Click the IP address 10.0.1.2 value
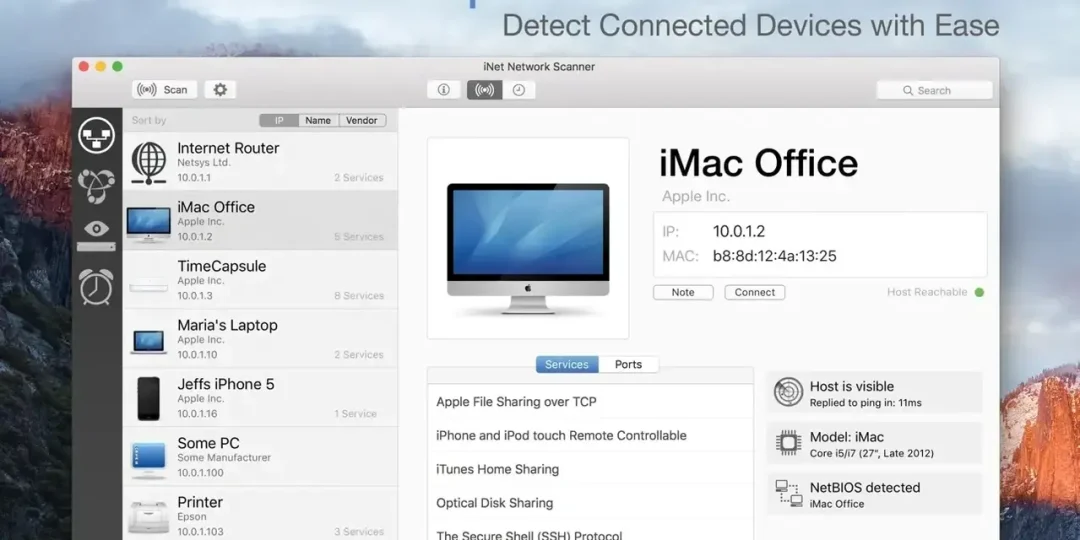 (x=738, y=231)
